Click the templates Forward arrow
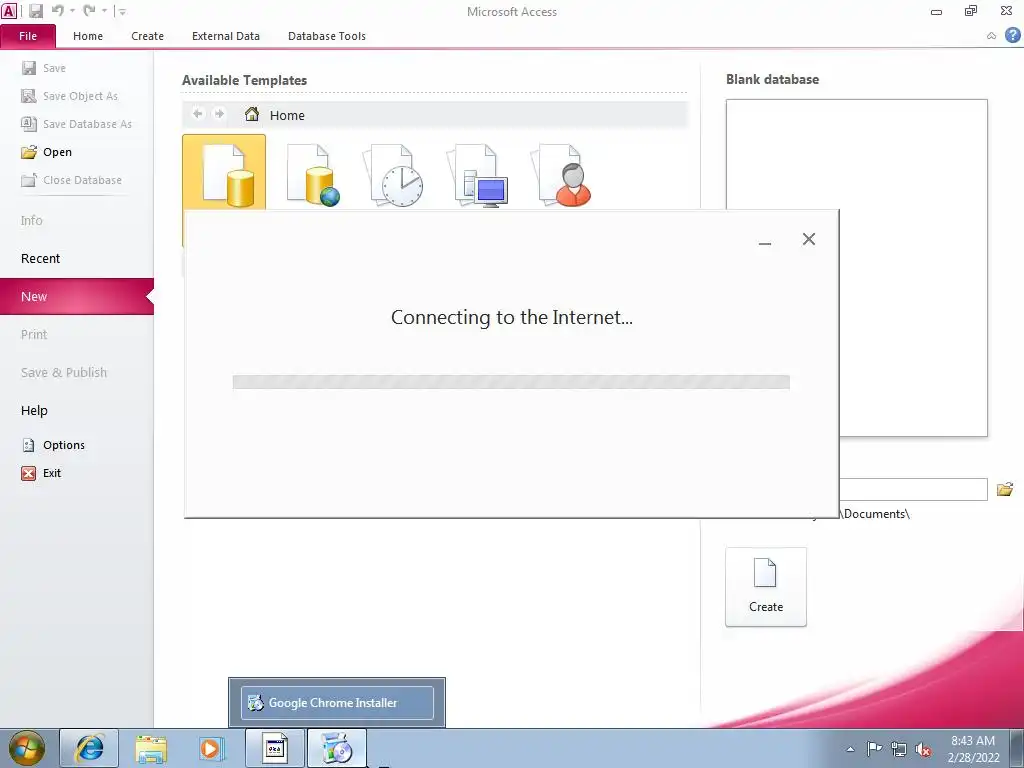 (219, 114)
